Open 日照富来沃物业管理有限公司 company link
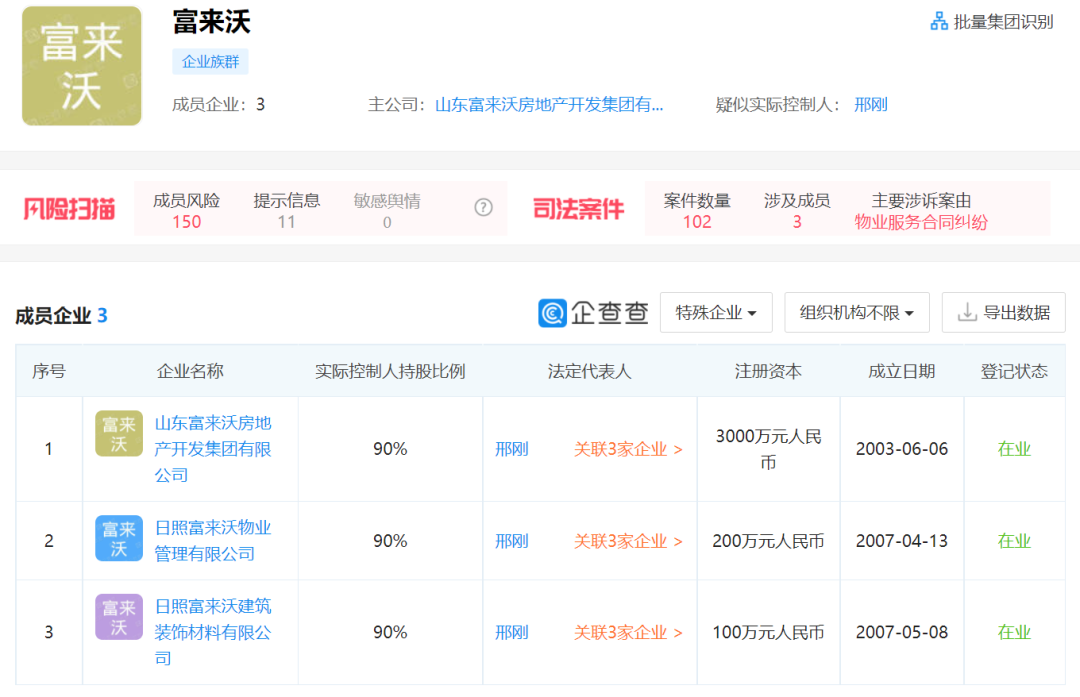 (213, 541)
